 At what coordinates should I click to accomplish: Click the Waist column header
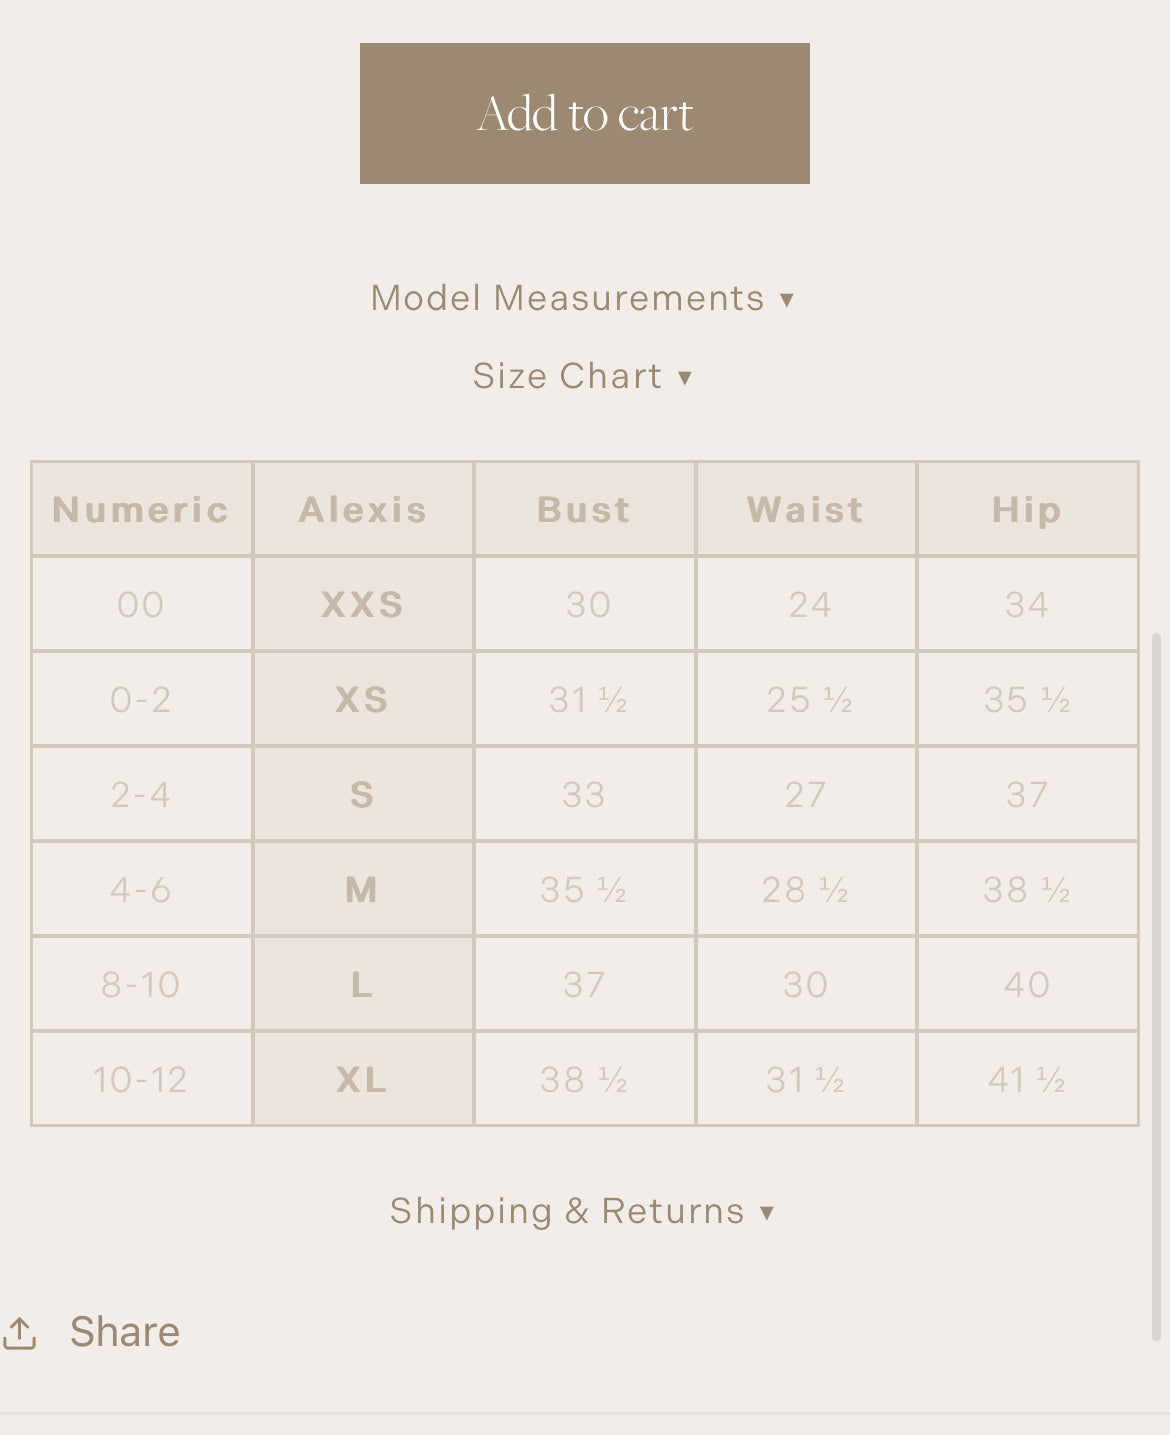click(806, 510)
